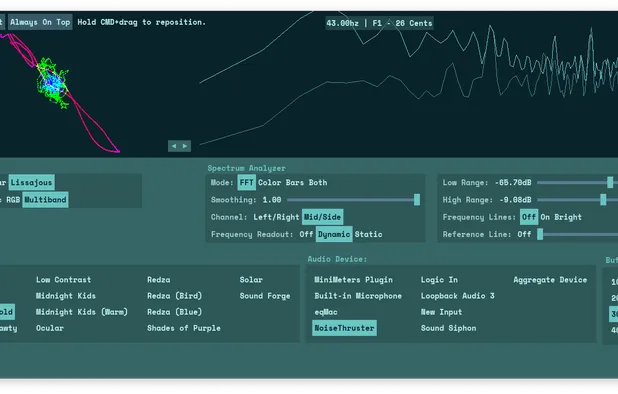Click the Reference Line slider handle
The image size is (618, 394).
540,234
